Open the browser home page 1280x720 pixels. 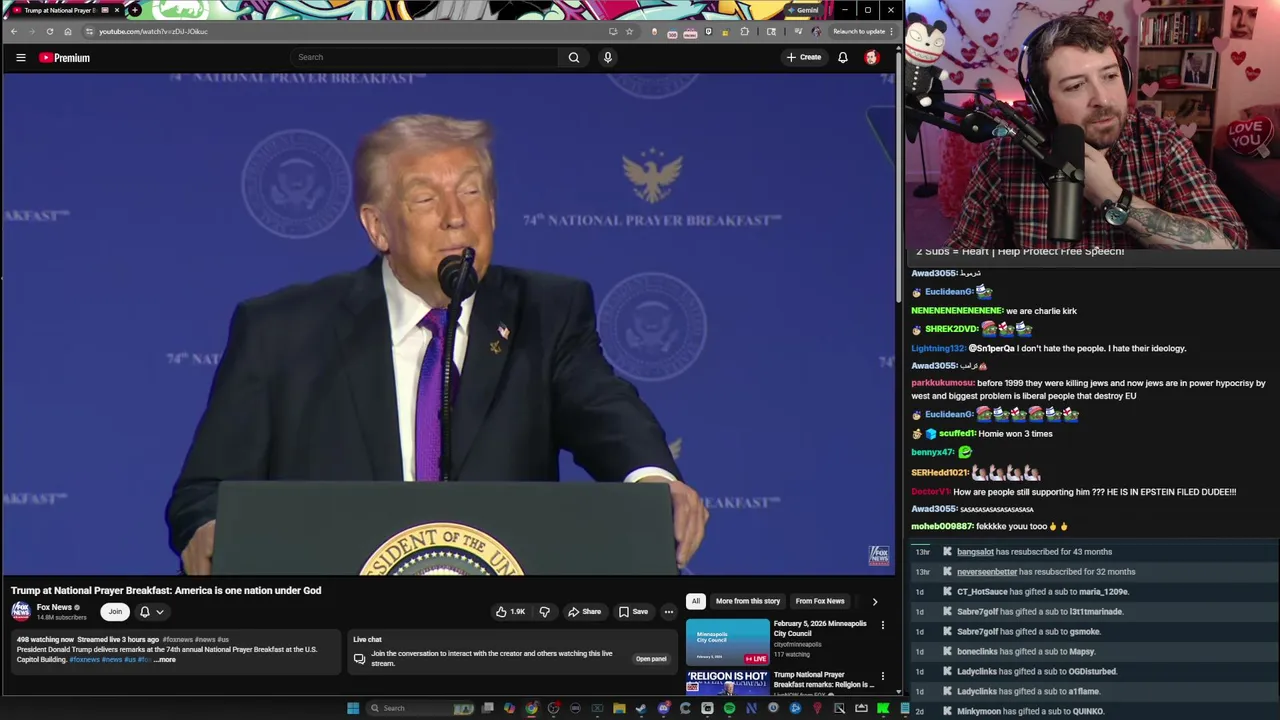click(67, 31)
